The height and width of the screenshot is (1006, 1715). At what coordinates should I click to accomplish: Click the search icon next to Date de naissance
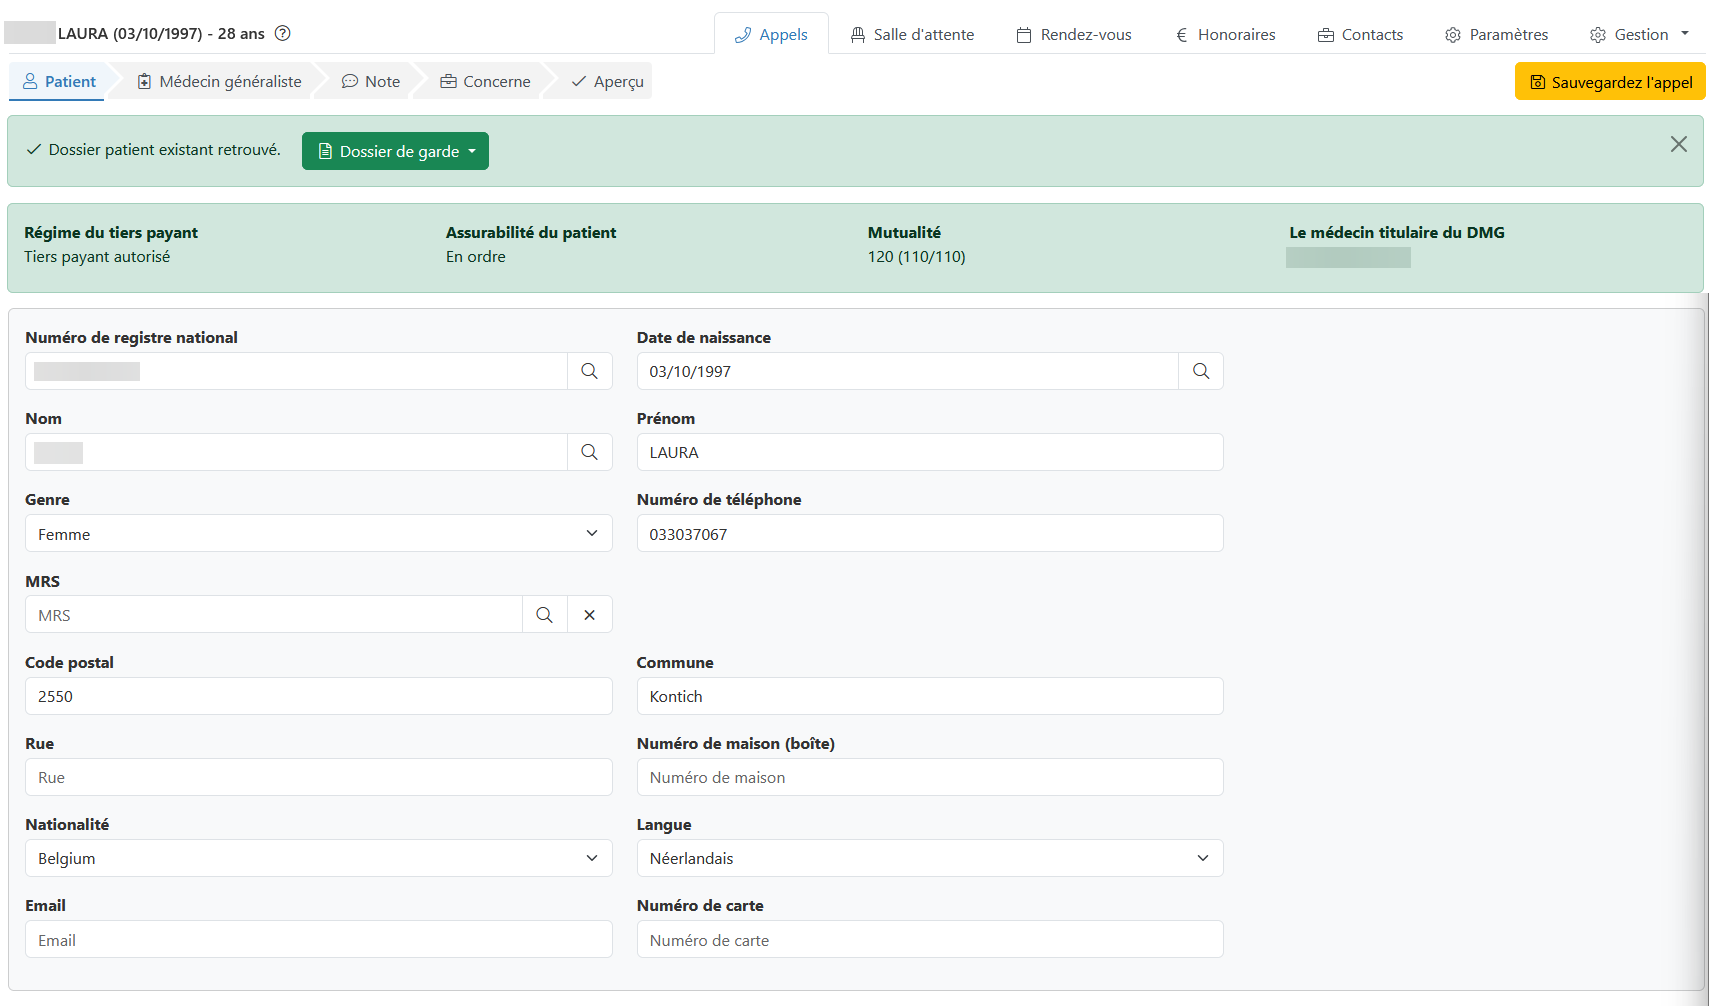(x=1201, y=371)
